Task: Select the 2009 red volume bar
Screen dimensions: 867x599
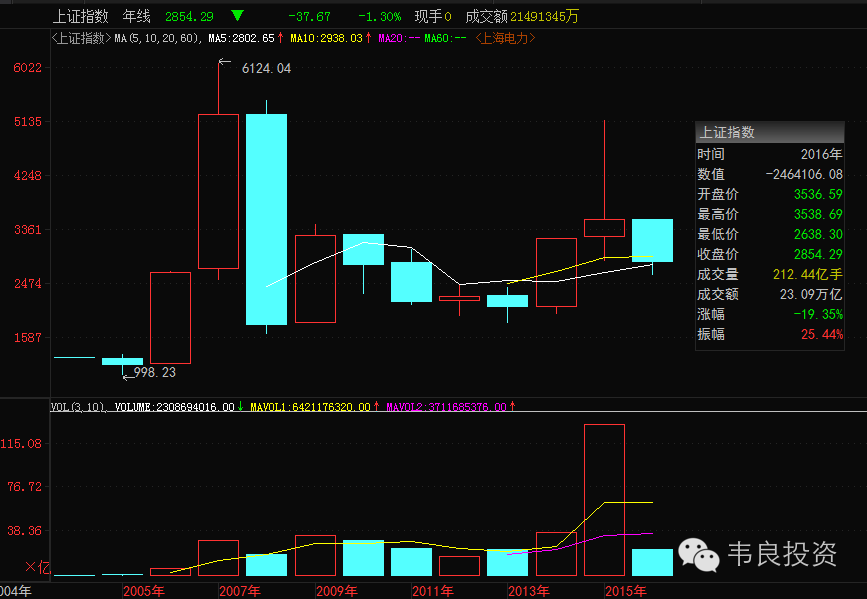Action: (315, 555)
